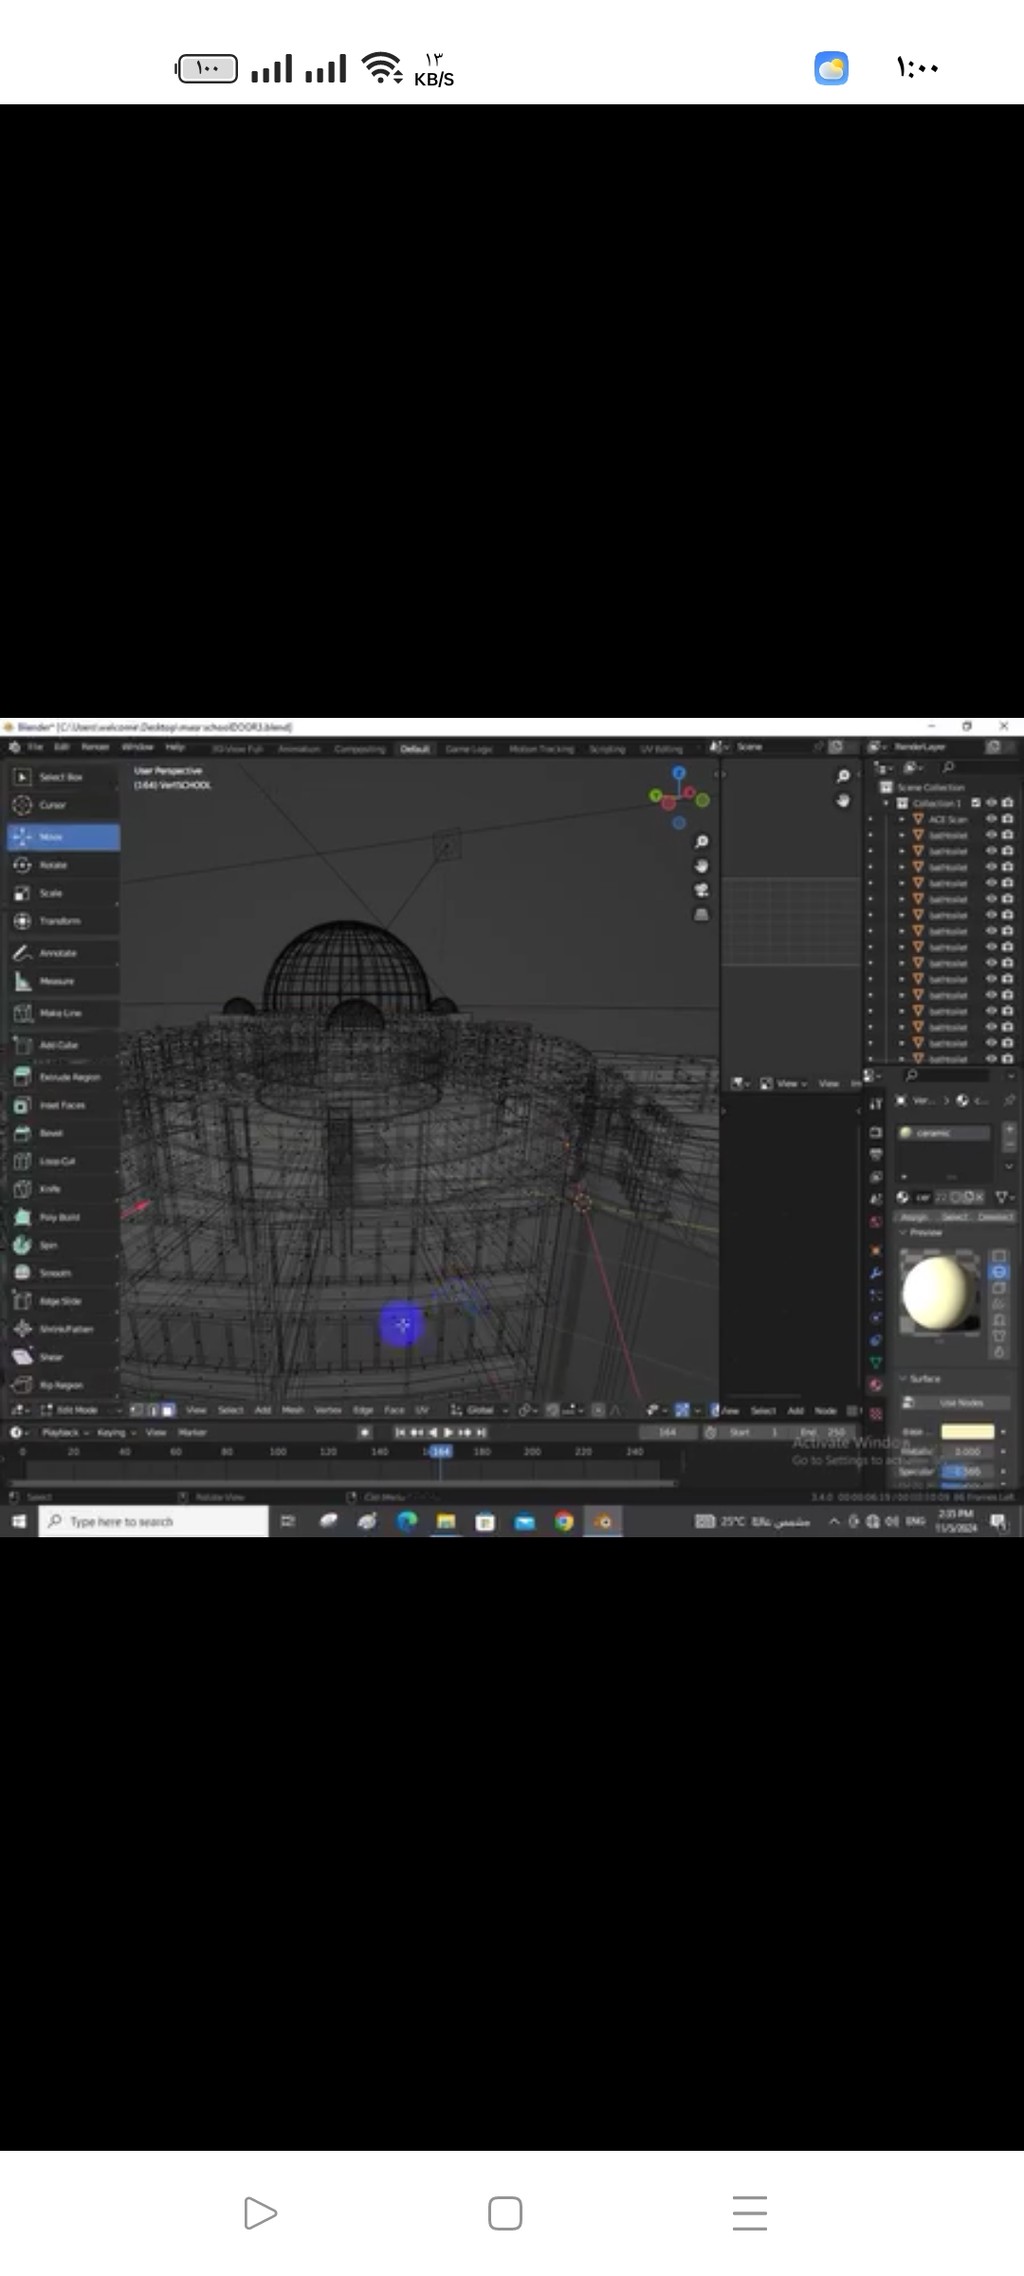Screen dimensions: 1024x2276
Task: Select the Select Box tool
Action: pyautogui.click(x=62, y=777)
